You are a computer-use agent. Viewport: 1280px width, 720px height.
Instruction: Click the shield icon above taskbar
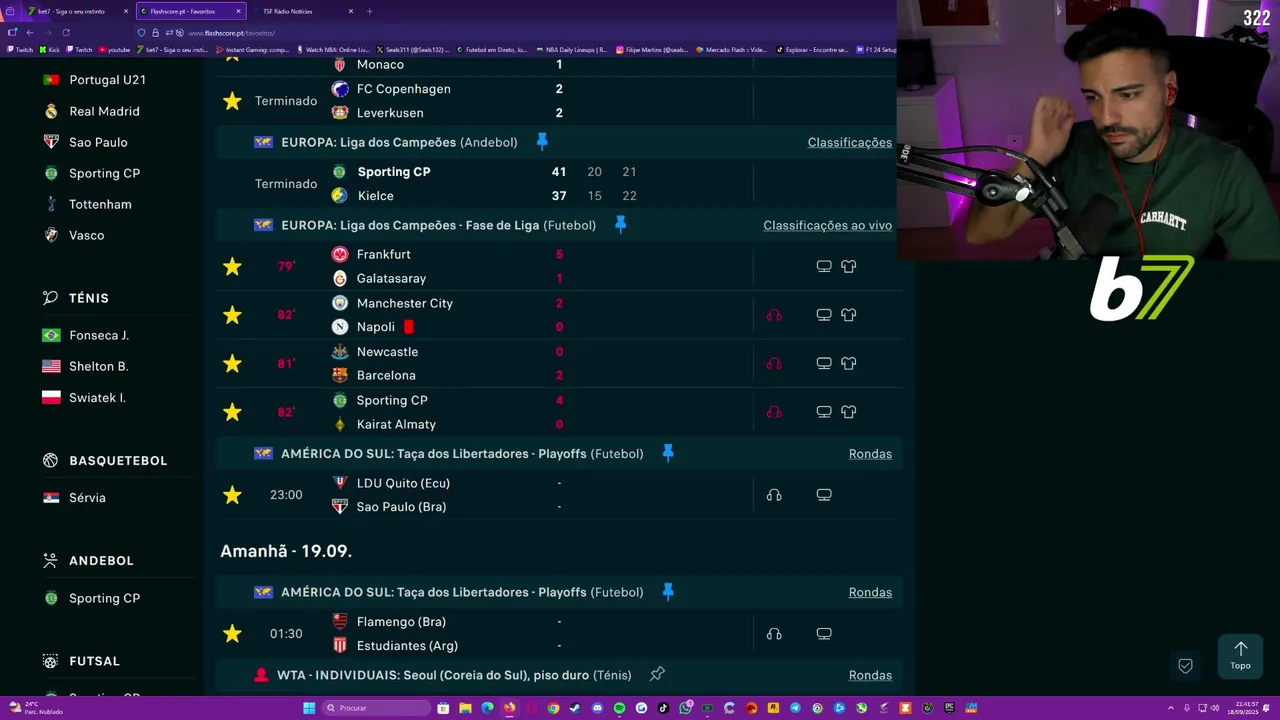(1185, 666)
